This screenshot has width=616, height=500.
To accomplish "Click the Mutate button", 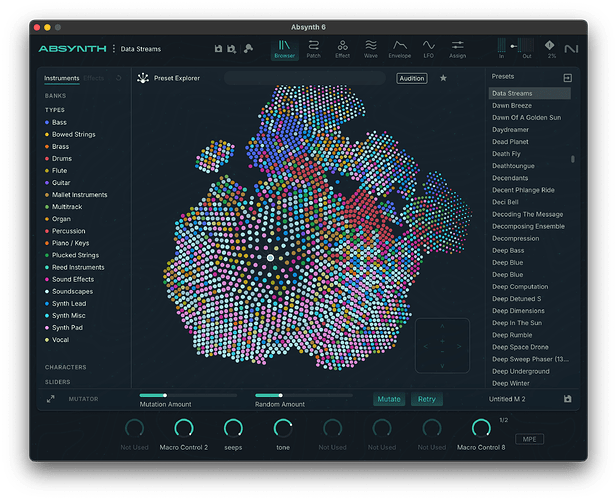I will (389, 399).
